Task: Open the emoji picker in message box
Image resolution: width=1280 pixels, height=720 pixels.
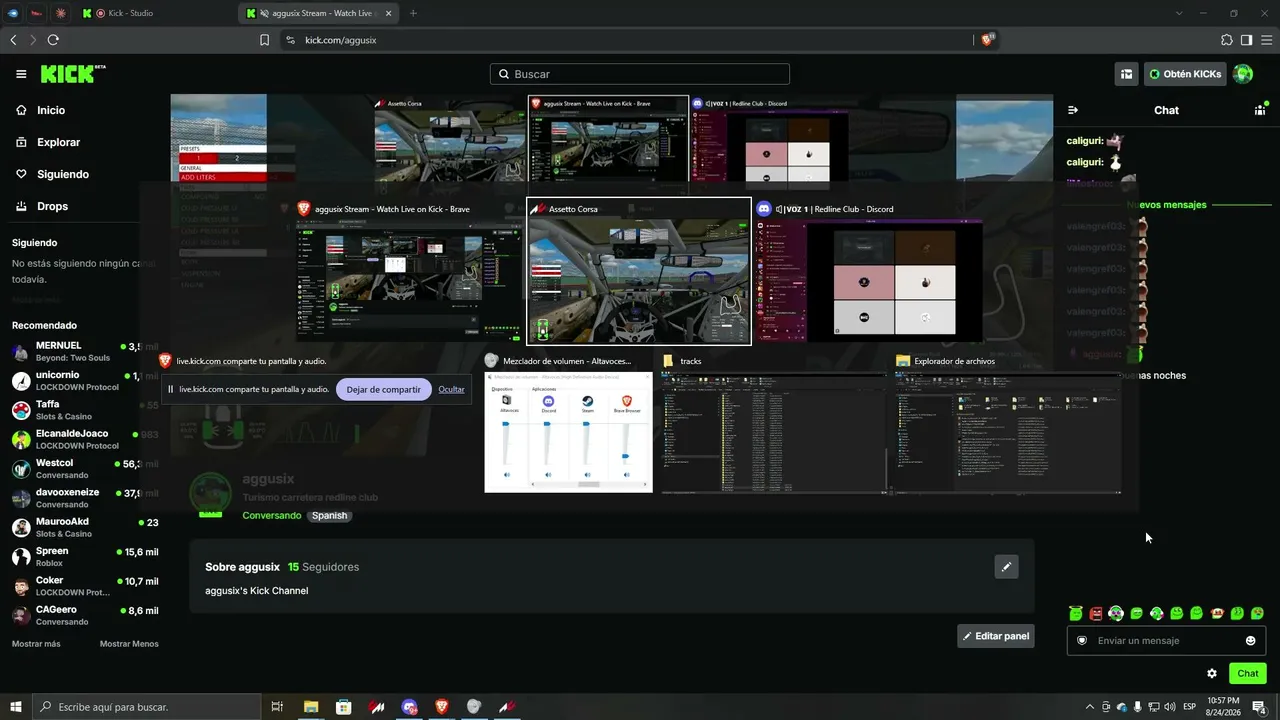Action: point(1250,640)
